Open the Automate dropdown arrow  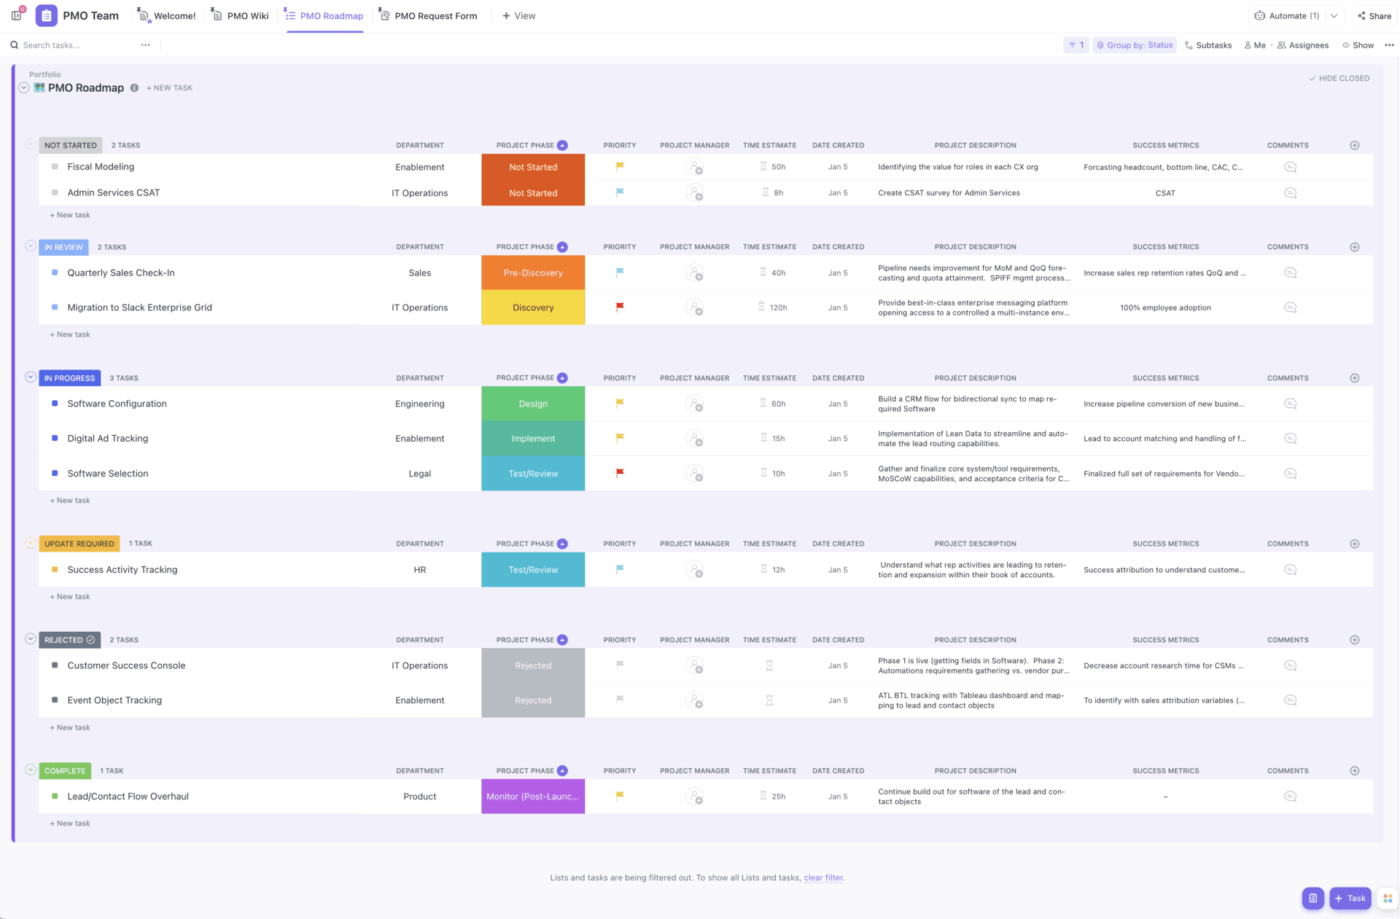[x=1332, y=15]
